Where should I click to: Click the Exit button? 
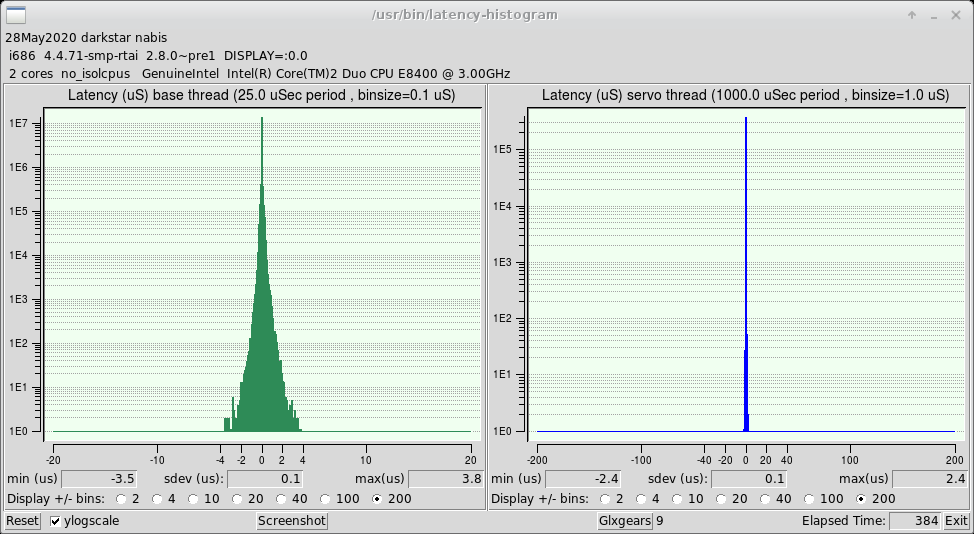coord(956,521)
